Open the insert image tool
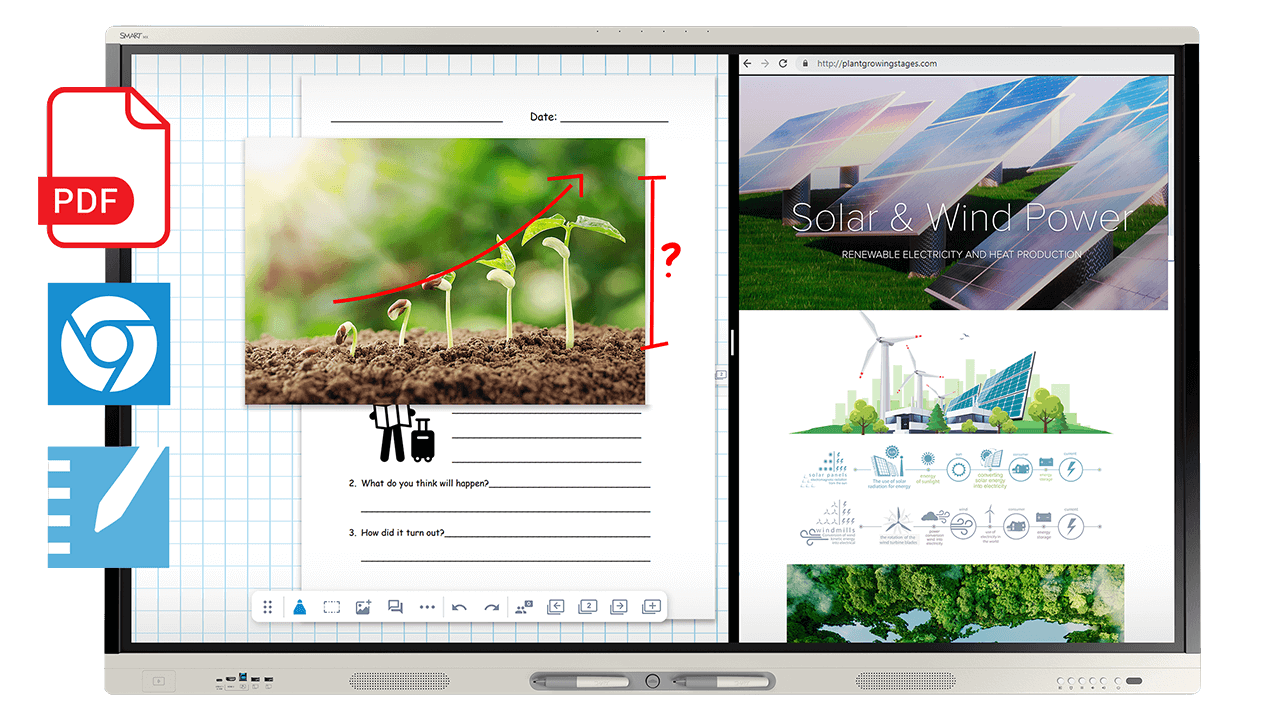Viewport: 1280px width, 720px height. tap(363, 606)
